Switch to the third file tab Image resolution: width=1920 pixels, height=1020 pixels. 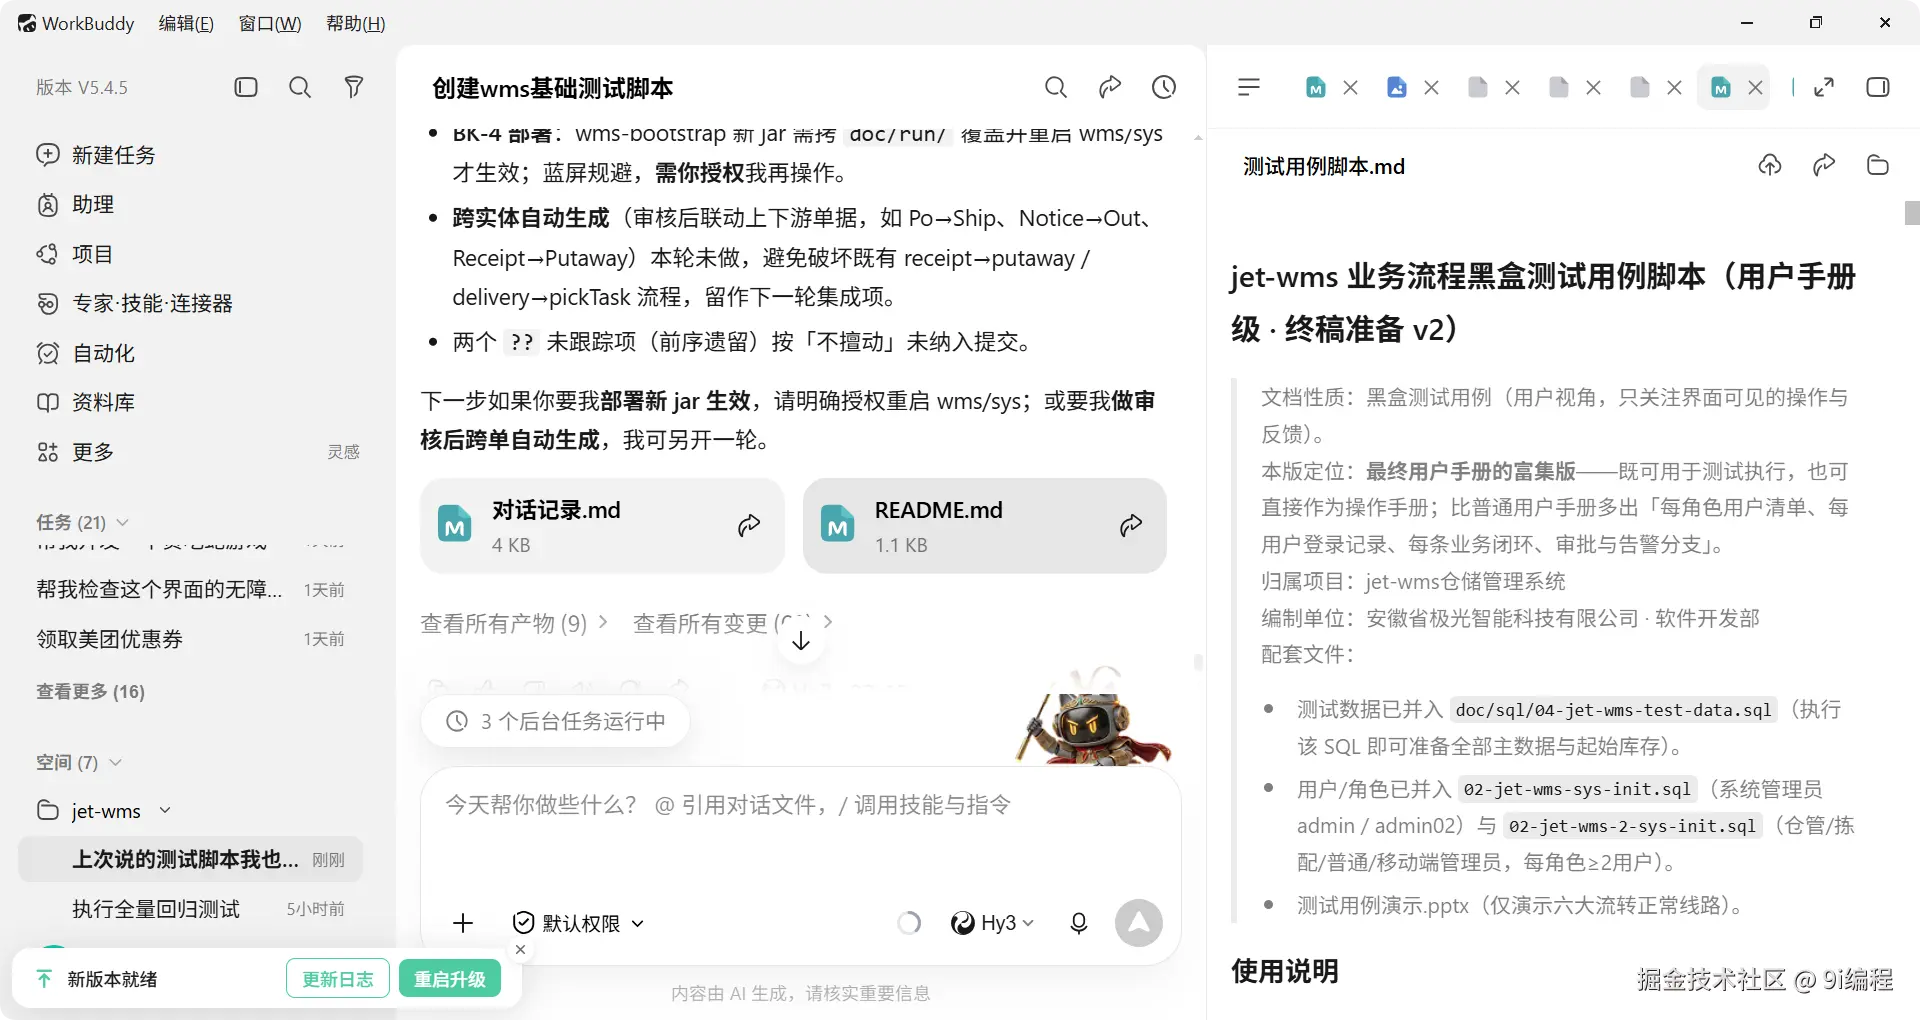click(x=1478, y=87)
